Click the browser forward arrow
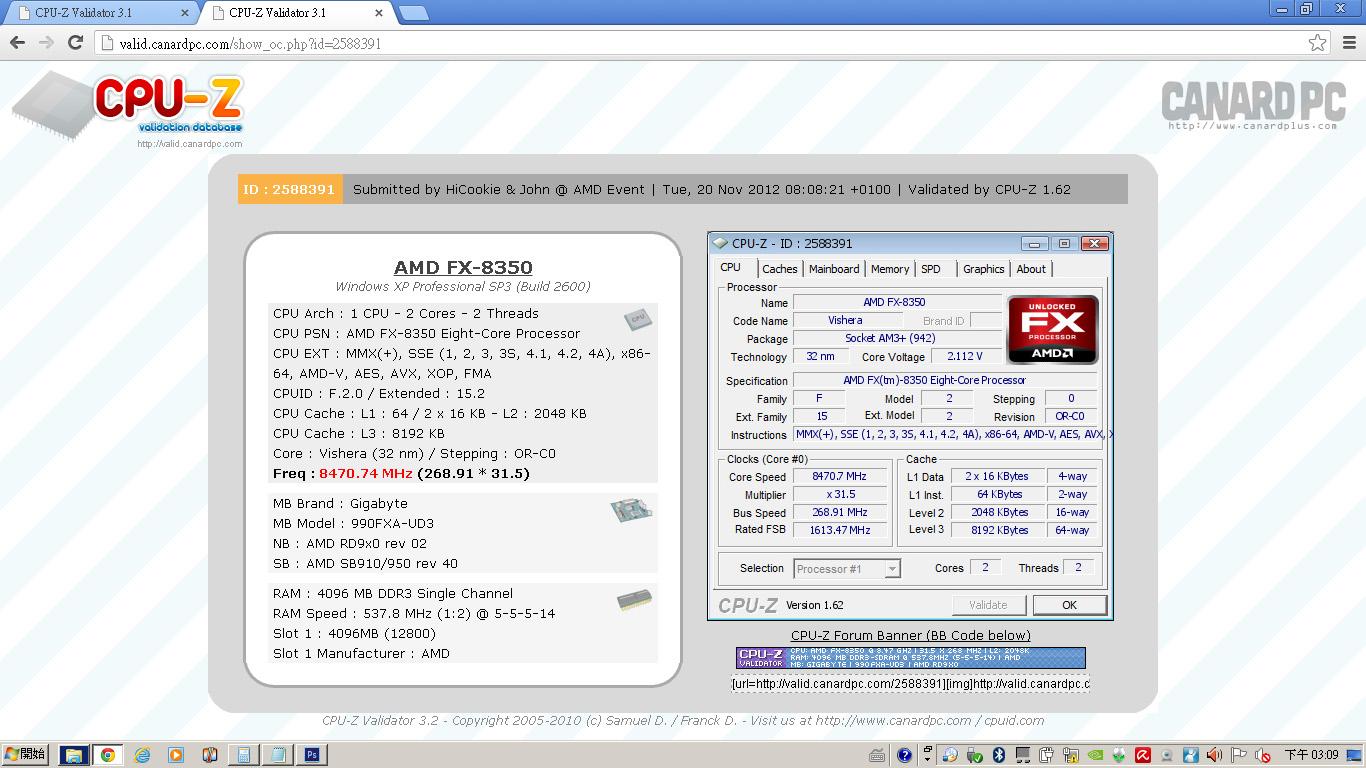 46,43
